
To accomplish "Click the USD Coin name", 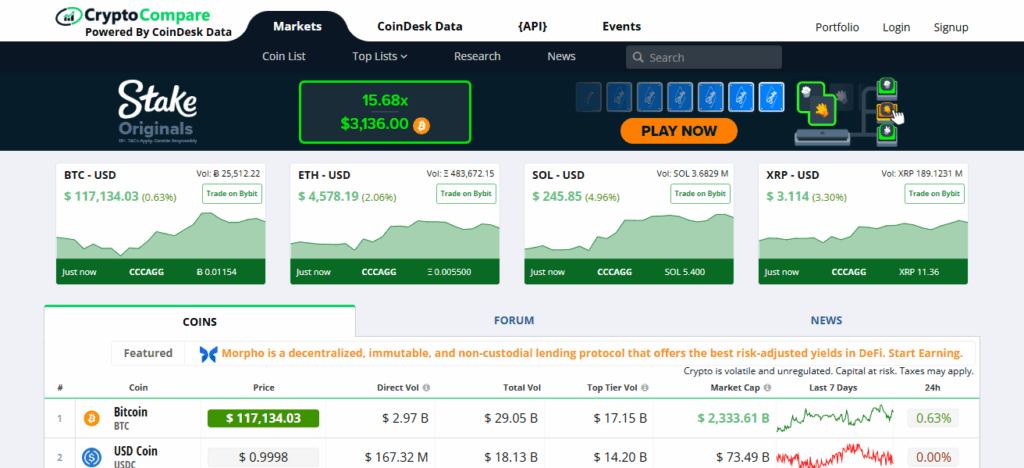I will click(135, 451).
